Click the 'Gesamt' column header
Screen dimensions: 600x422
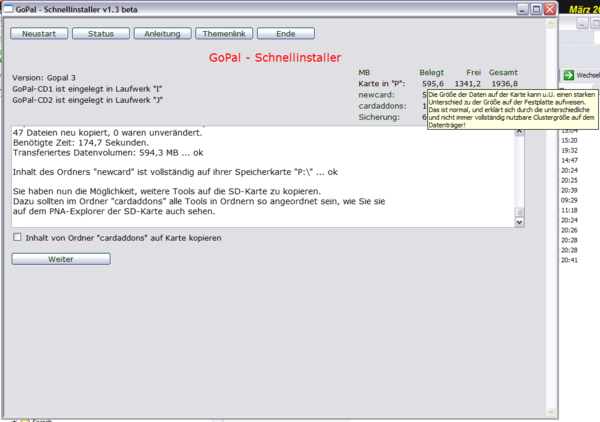point(503,72)
